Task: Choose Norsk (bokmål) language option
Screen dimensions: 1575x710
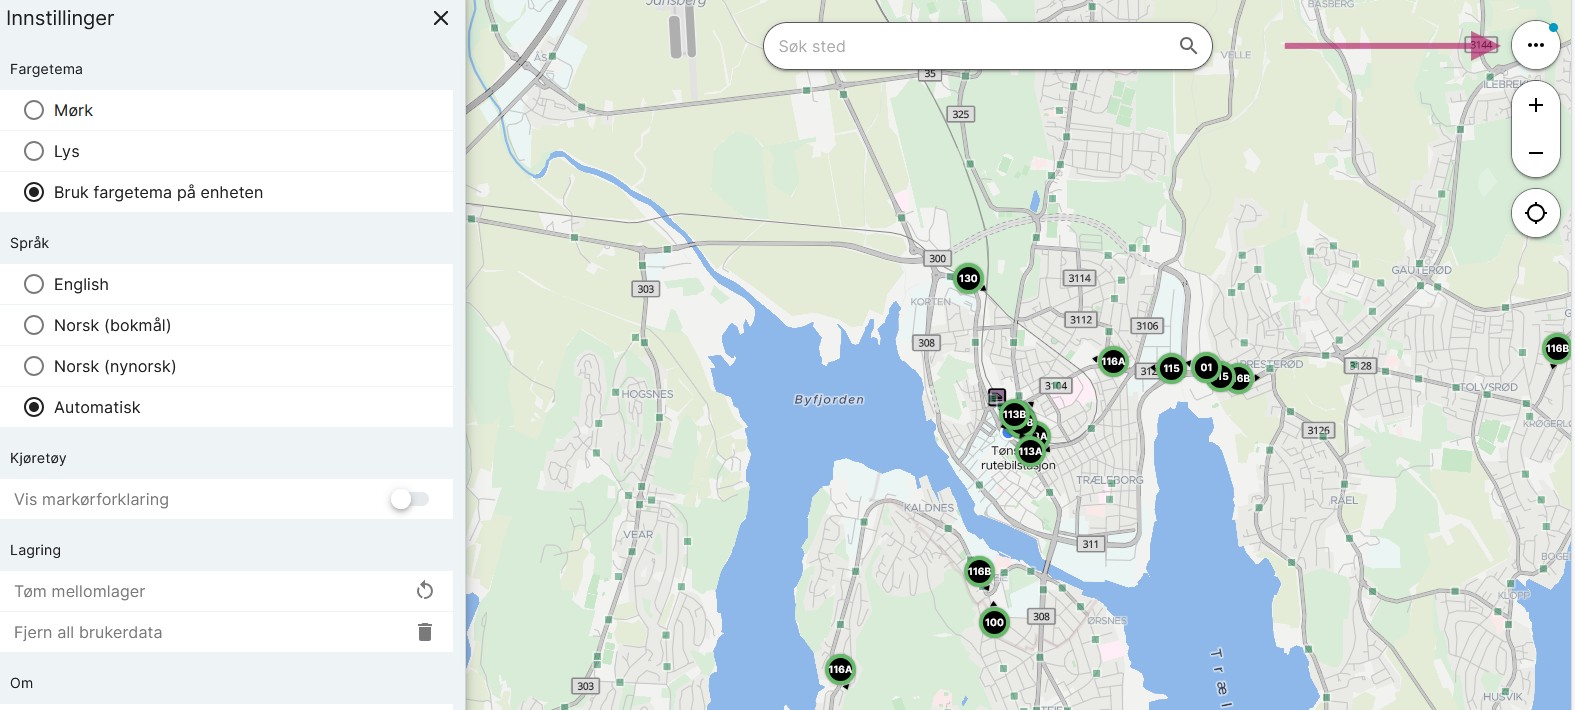Action: click(x=34, y=325)
